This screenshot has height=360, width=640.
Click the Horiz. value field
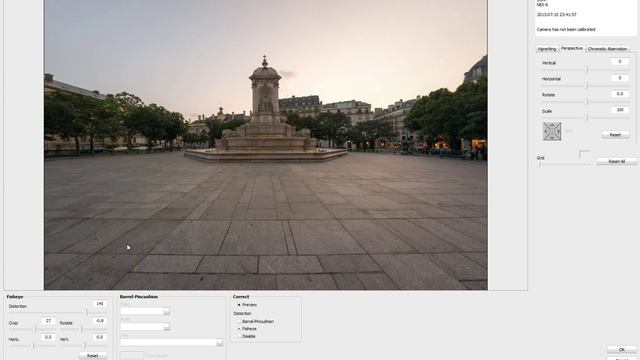(x=48, y=337)
